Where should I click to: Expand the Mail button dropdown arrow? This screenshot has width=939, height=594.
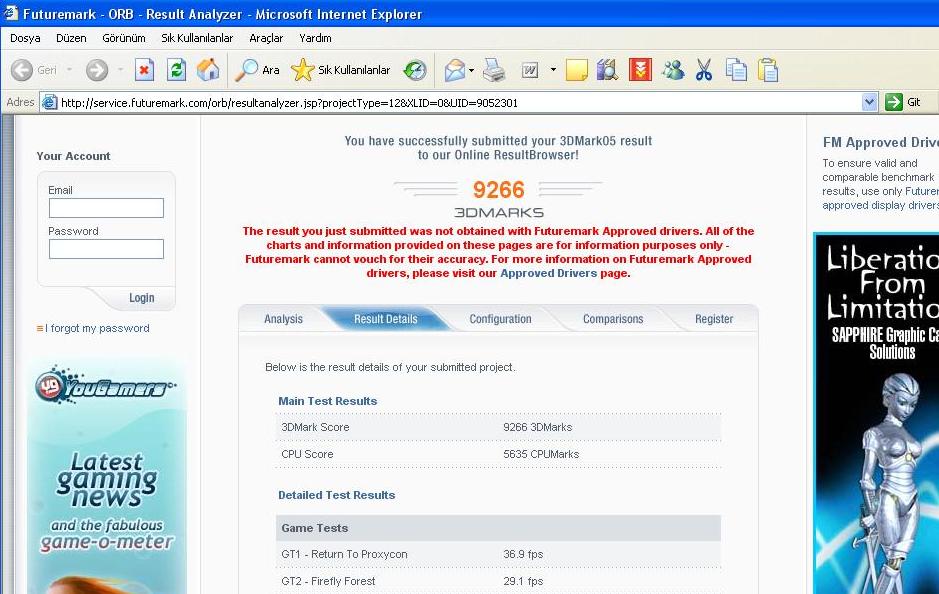coord(471,70)
